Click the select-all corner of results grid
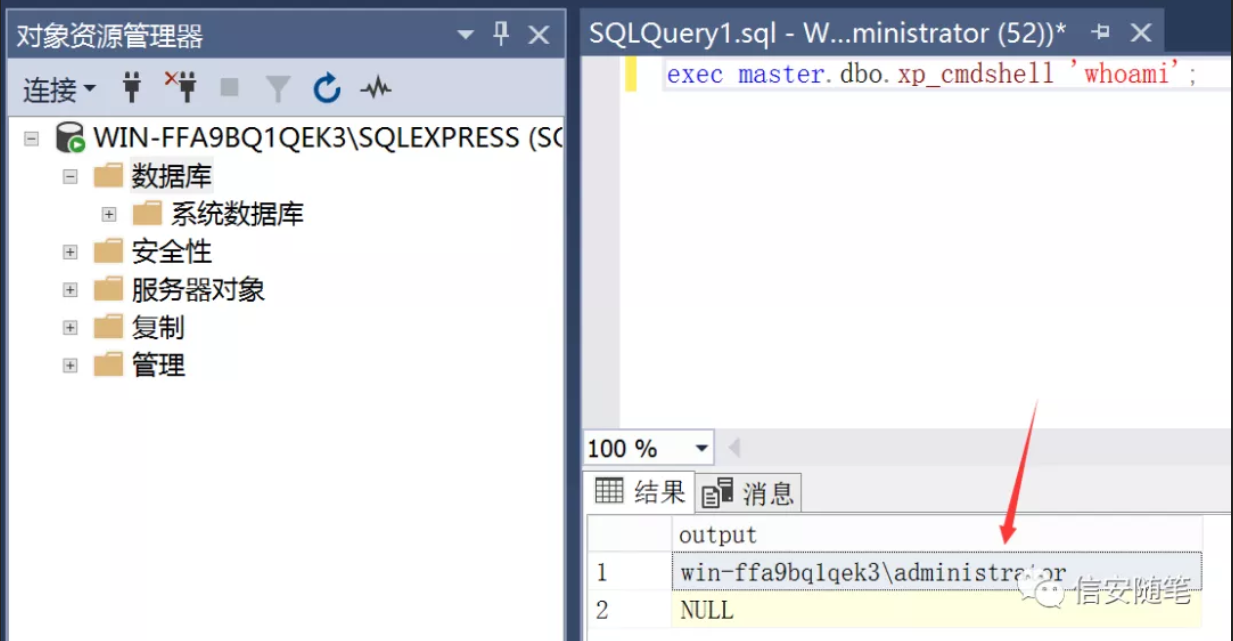1233x641 pixels. [629, 536]
